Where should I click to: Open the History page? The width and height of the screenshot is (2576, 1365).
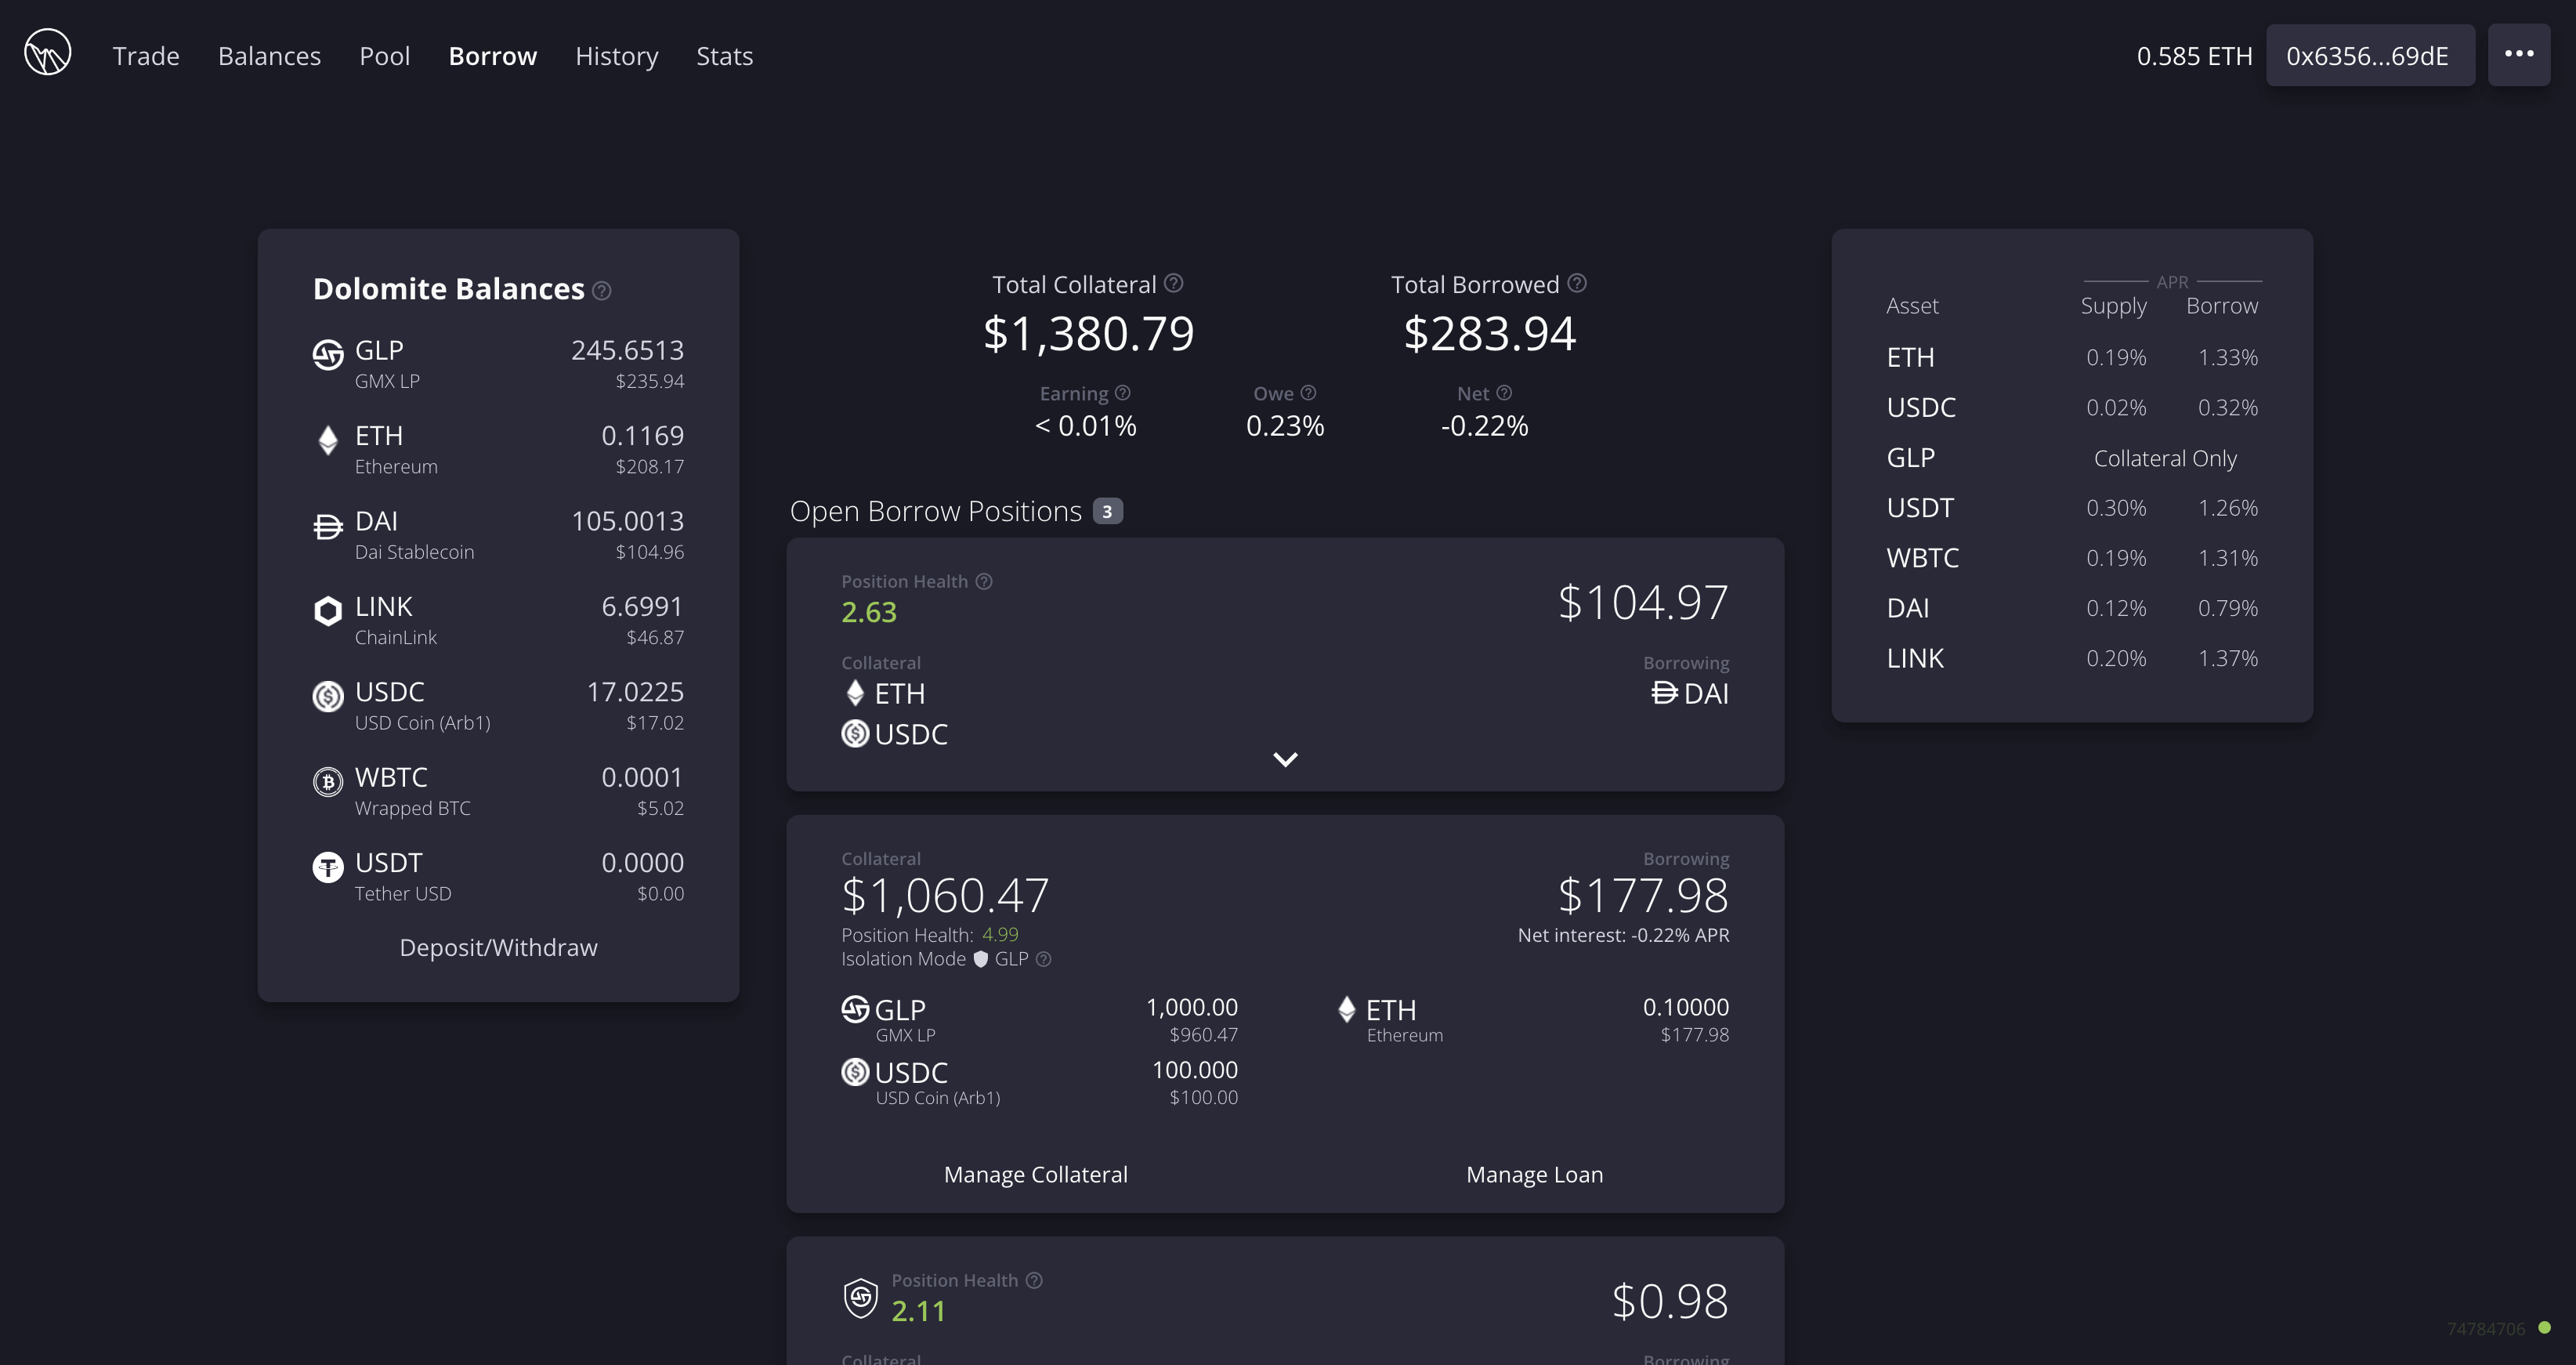616,56
